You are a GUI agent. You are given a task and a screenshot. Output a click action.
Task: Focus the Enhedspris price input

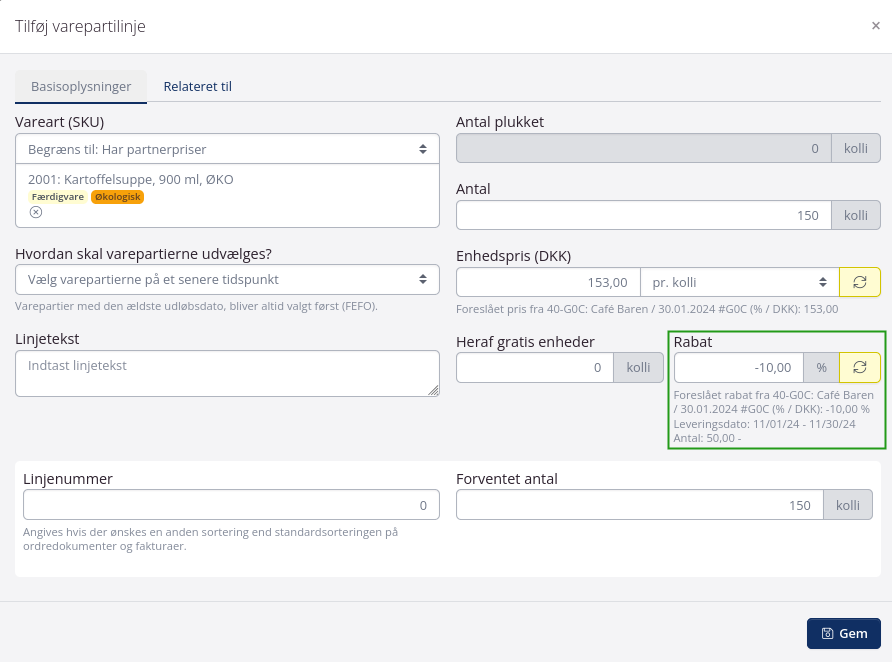coord(547,282)
